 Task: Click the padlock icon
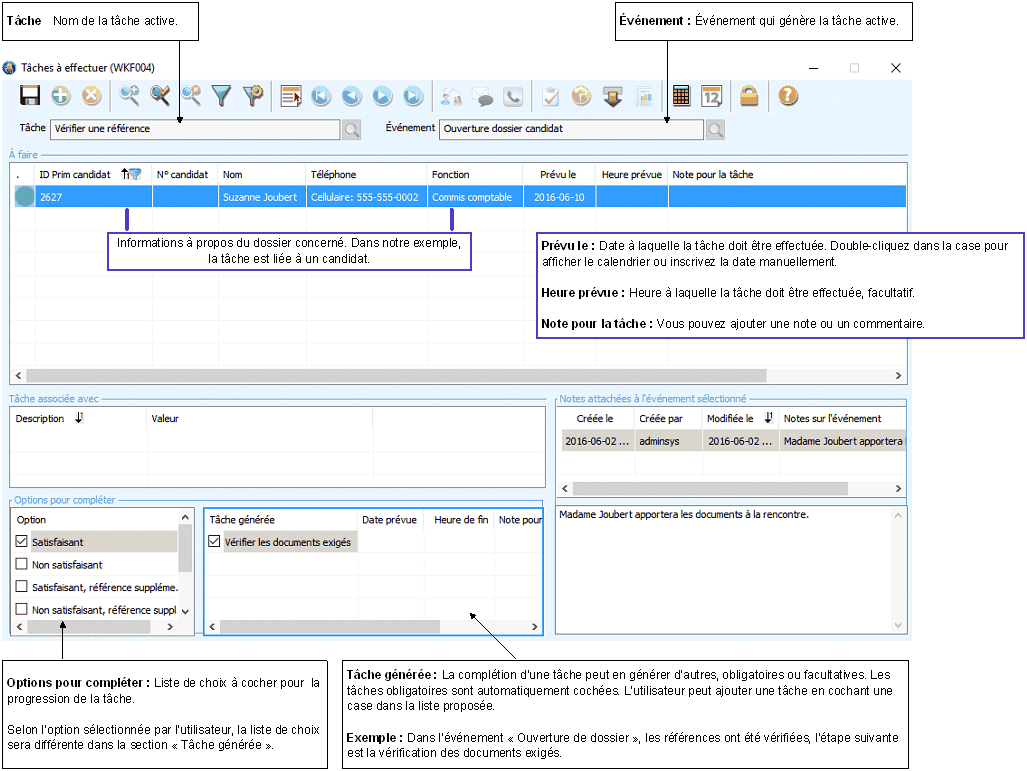(x=749, y=96)
